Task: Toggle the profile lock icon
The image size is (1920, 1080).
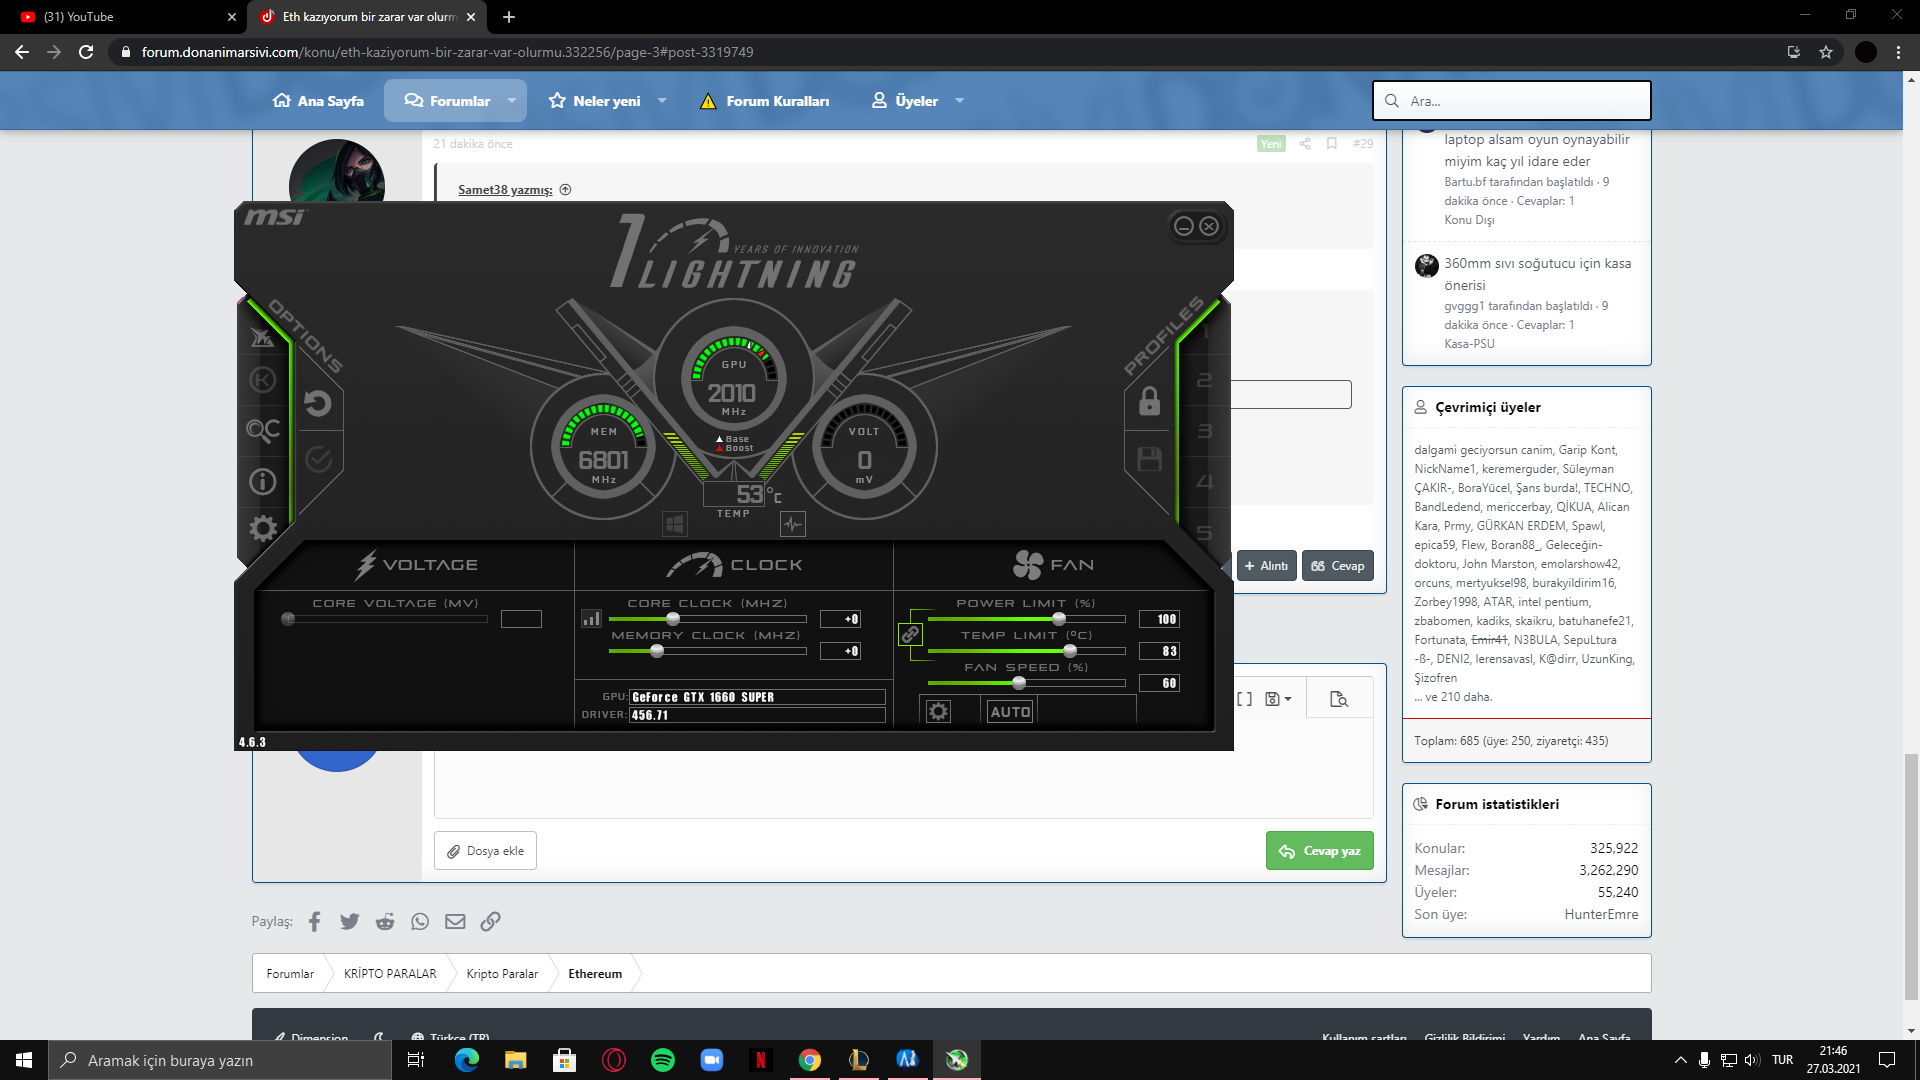Action: [x=1150, y=401]
